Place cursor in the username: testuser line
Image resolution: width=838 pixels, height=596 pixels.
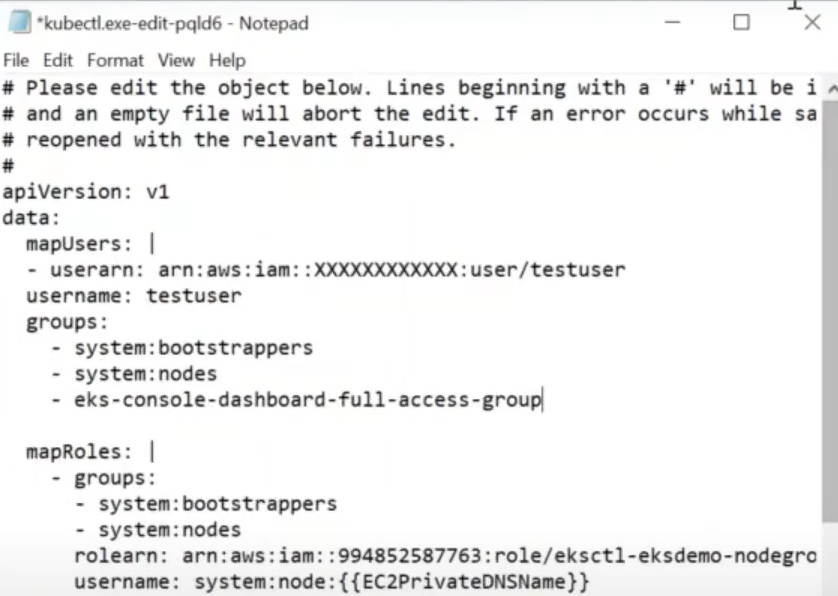tap(134, 296)
